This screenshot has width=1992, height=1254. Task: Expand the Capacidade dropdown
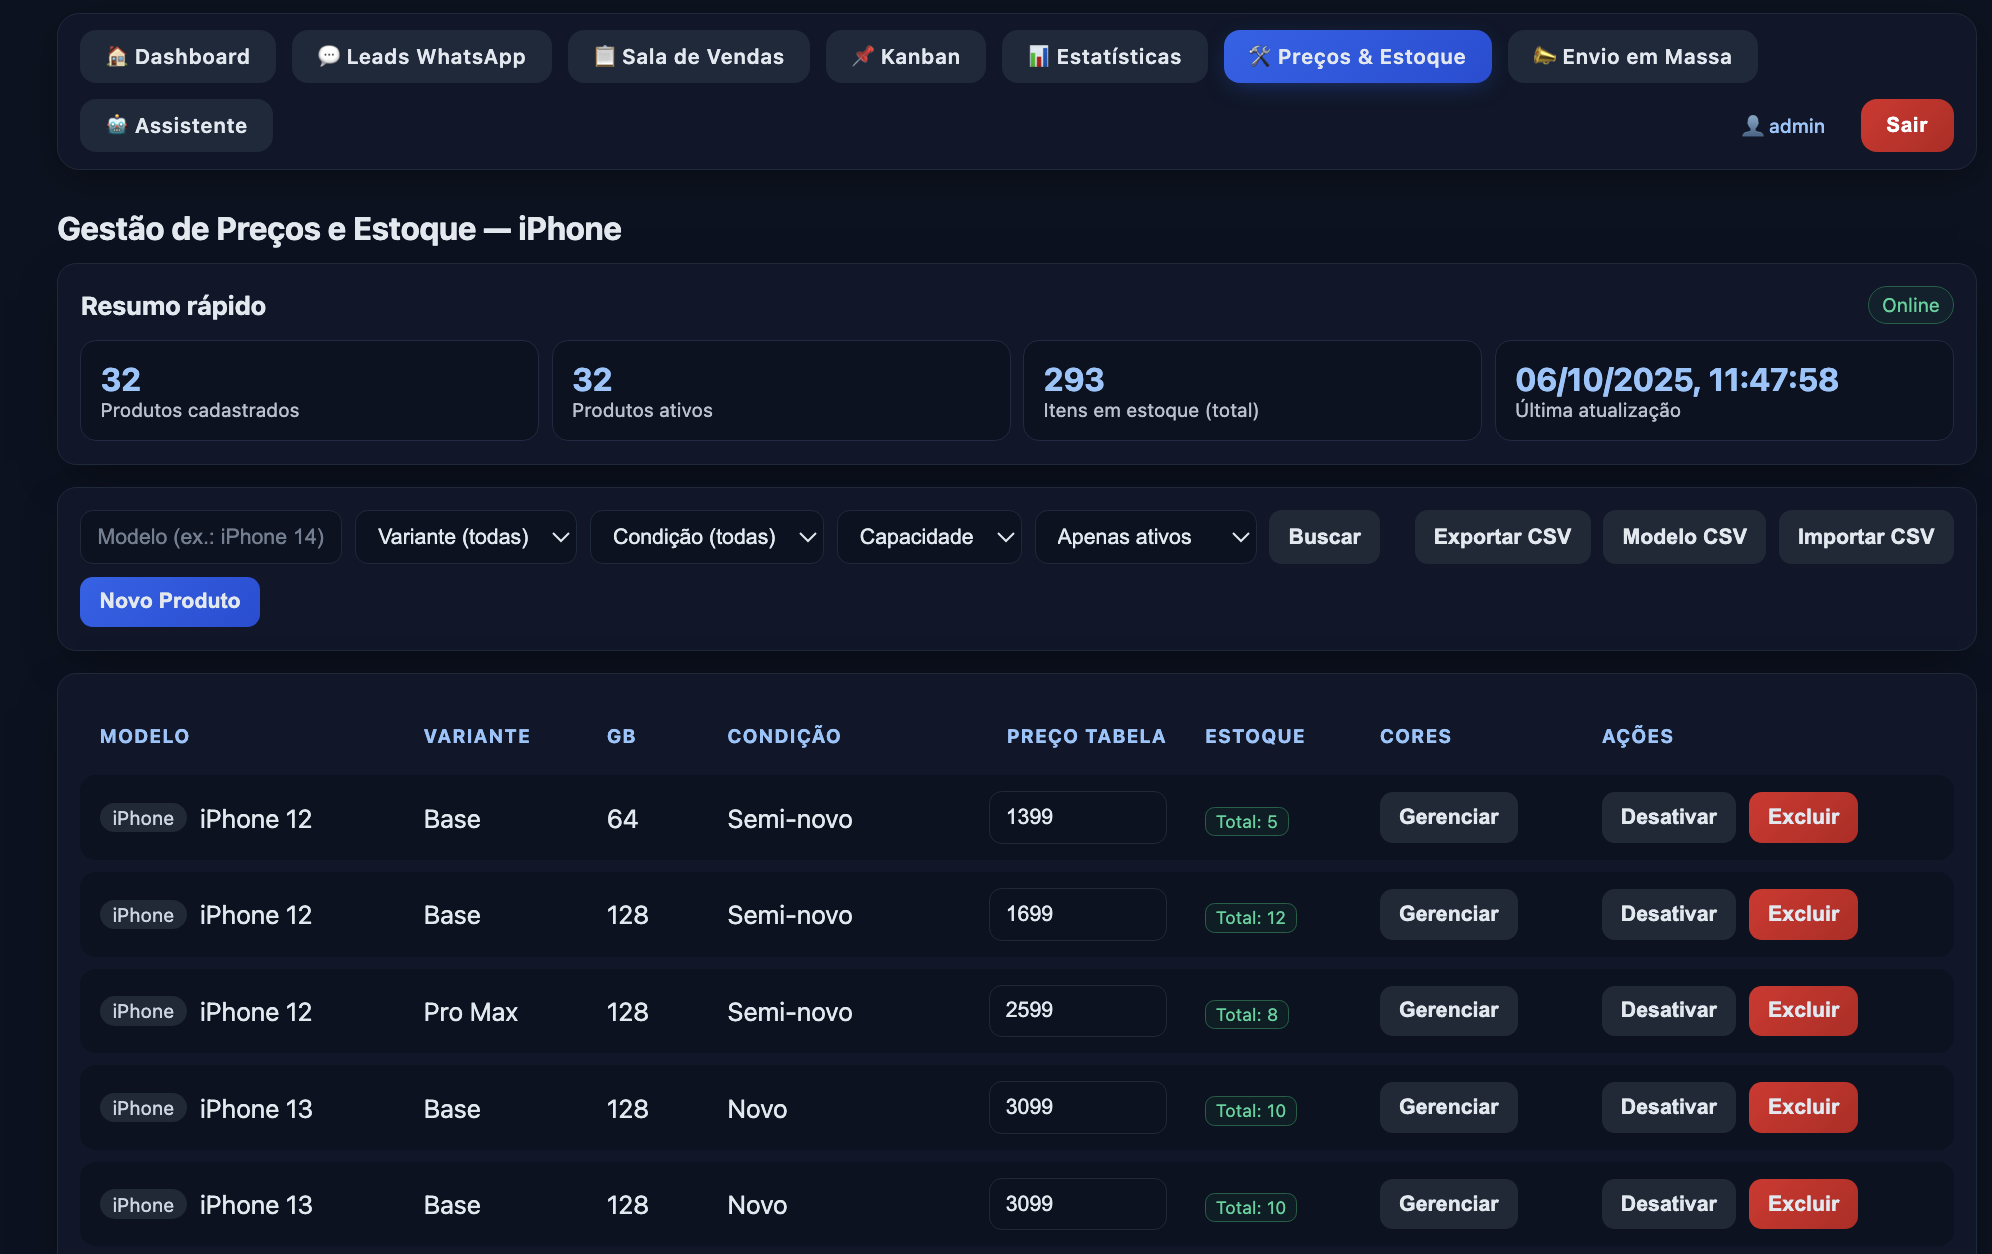pos(928,537)
